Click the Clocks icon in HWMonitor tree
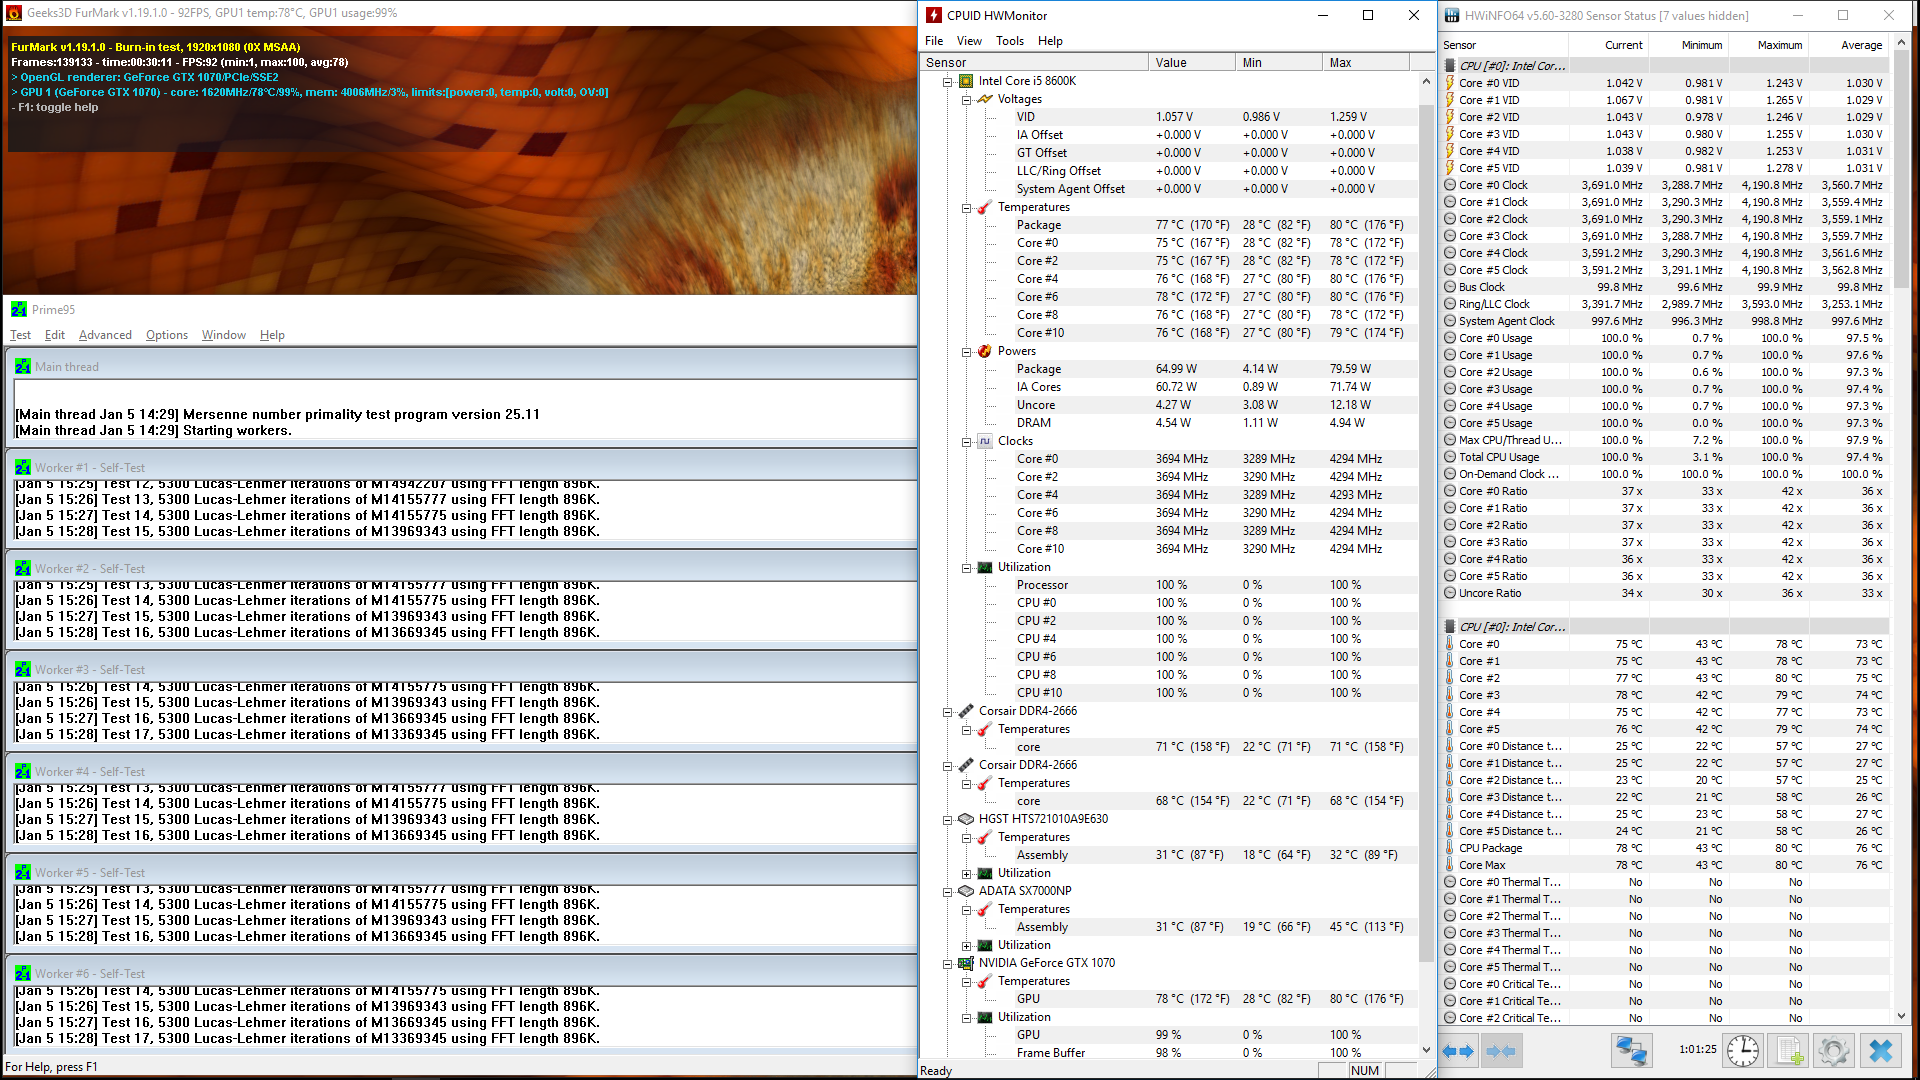Image resolution: width=1920 pixels, height=1080 pixels. point(985,441)
